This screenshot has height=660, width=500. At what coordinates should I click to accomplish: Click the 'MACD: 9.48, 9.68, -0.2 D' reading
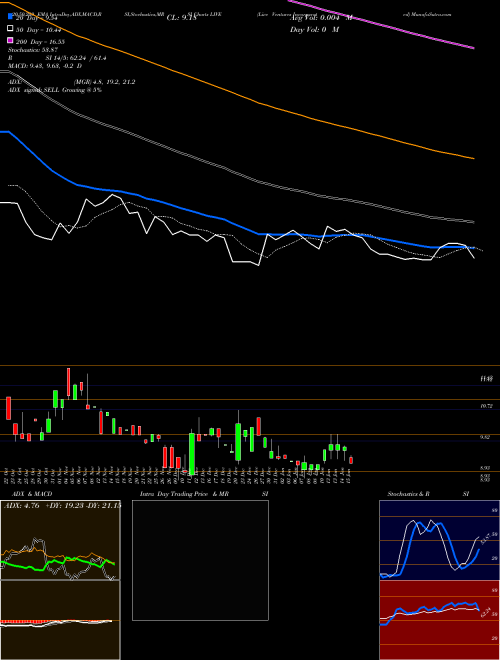[x=45, y=66]
